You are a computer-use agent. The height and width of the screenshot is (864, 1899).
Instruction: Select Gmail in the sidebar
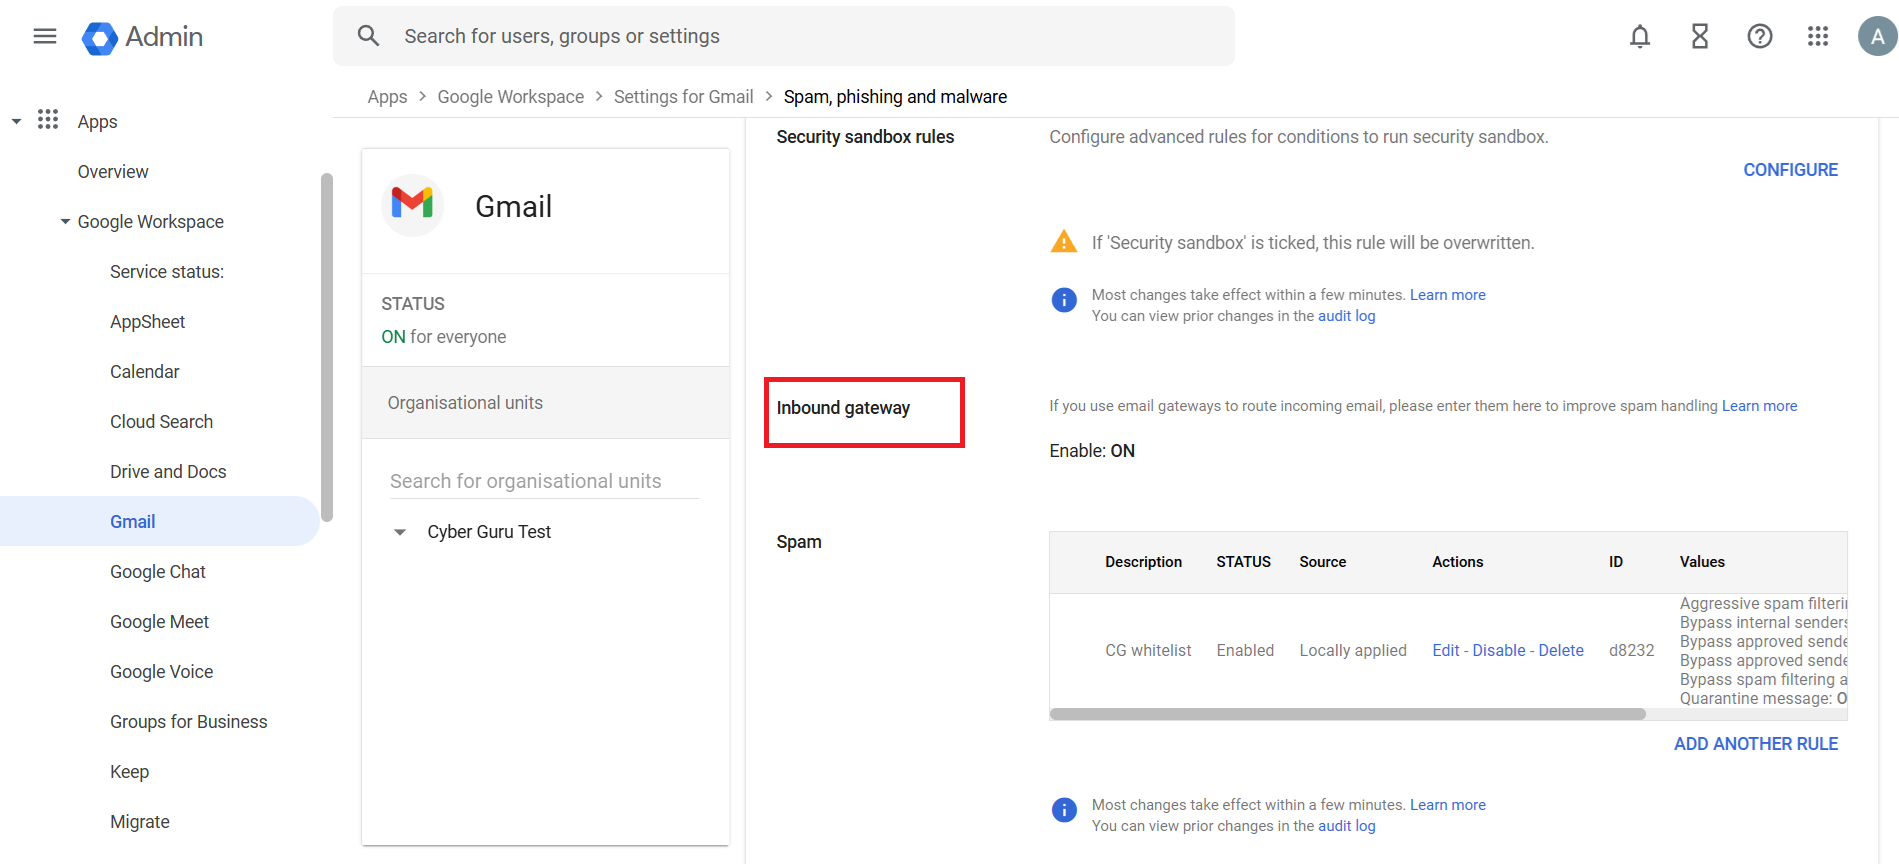point(160,521)
